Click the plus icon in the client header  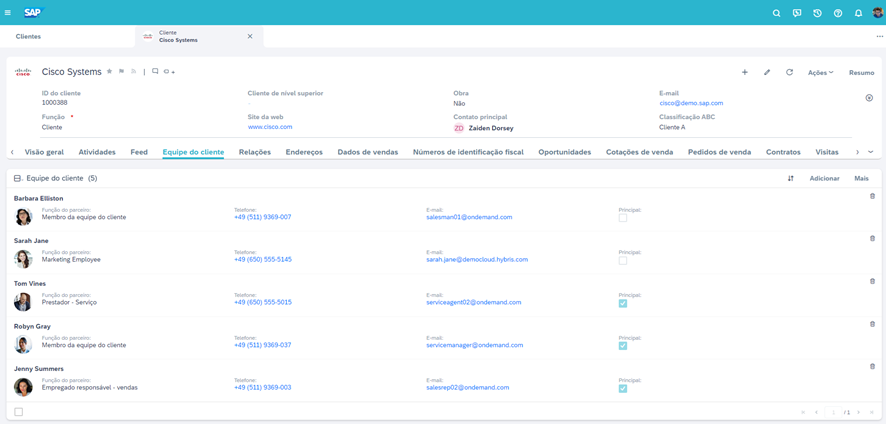[x=745, y=72]
